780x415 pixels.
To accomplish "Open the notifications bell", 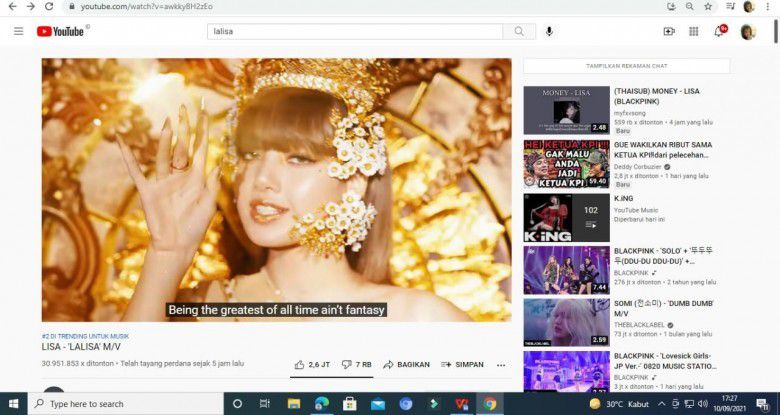I will pyautogui.click(x=719, y=32).
